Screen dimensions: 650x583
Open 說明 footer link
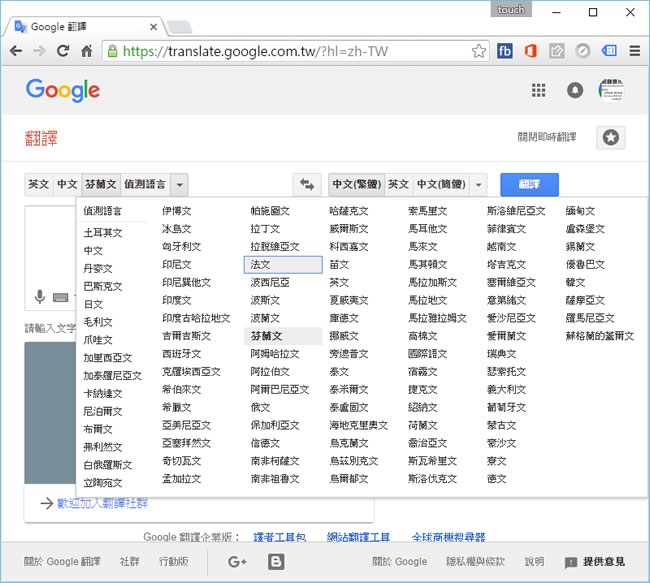pos(534,562)
